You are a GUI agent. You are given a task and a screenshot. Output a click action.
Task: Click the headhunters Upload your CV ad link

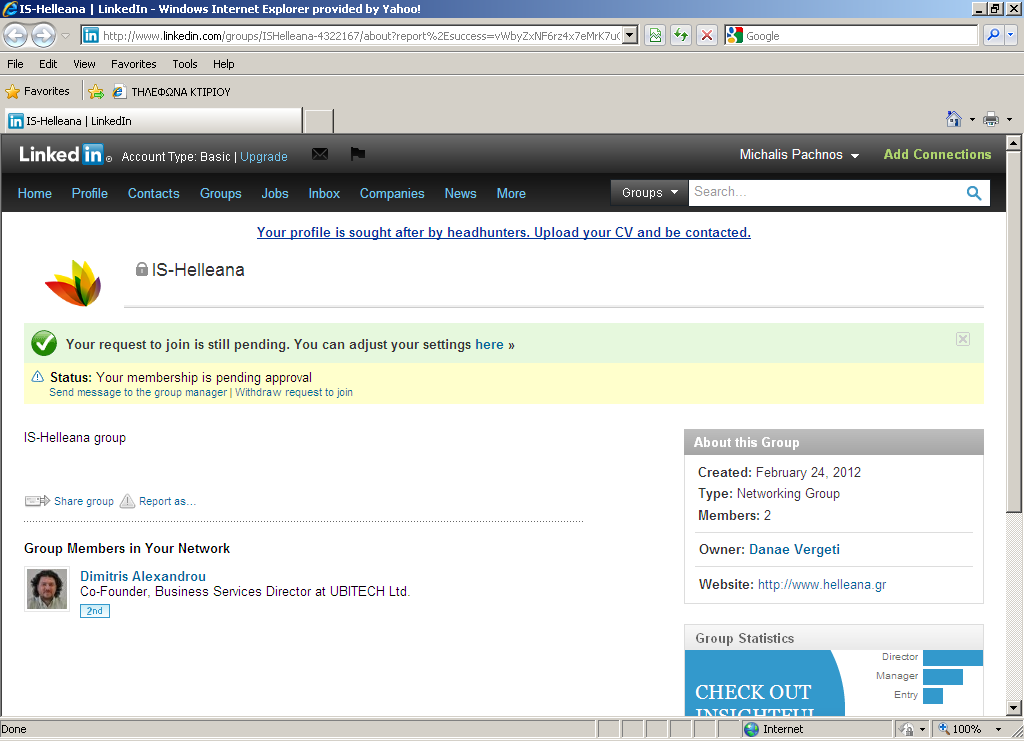(x=504, y=232)
